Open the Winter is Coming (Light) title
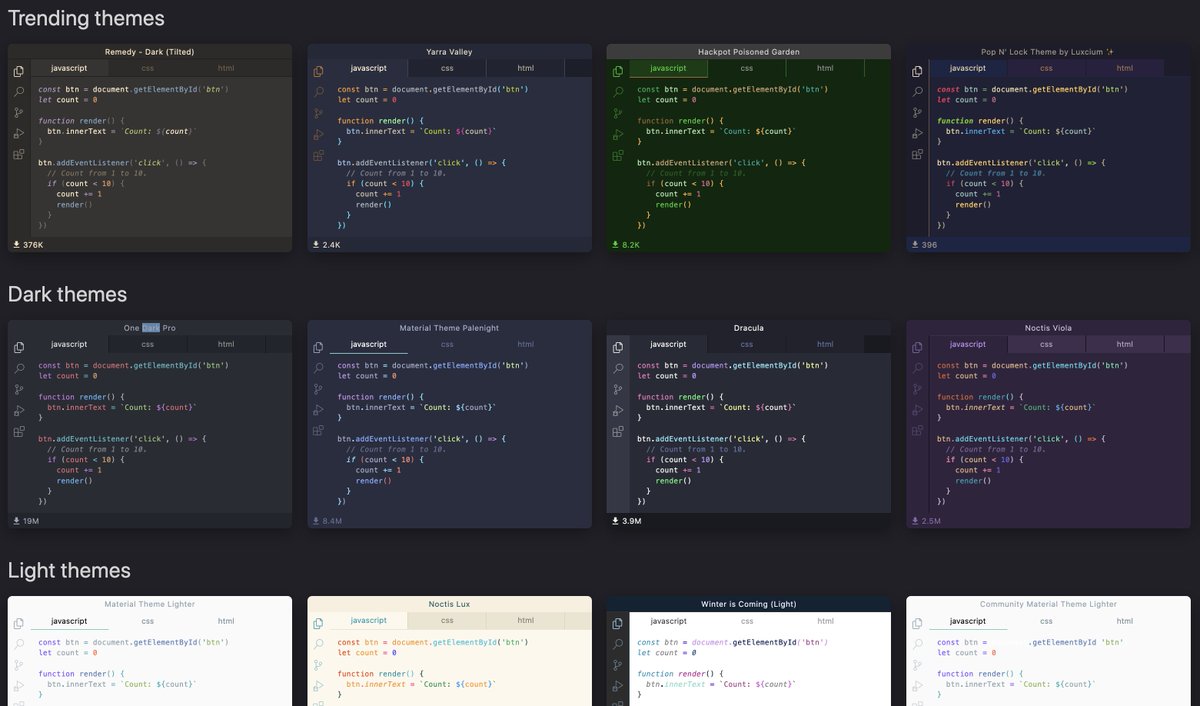This screenshot has height=706, width=1200. pos(749,603)
